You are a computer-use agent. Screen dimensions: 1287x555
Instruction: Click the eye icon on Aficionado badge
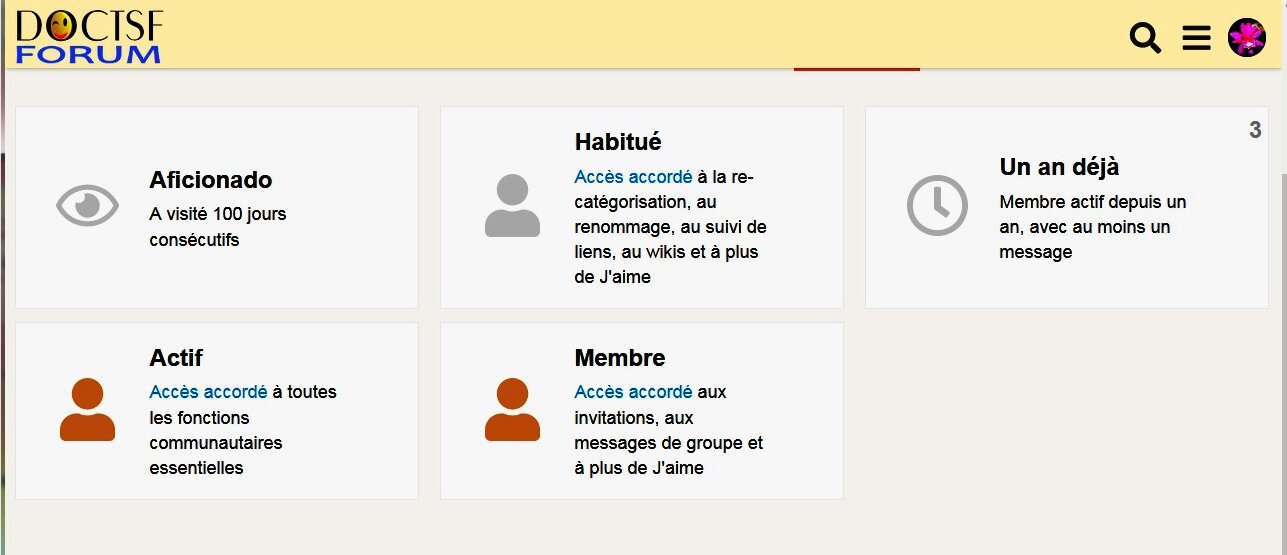(x=87, y=205)
